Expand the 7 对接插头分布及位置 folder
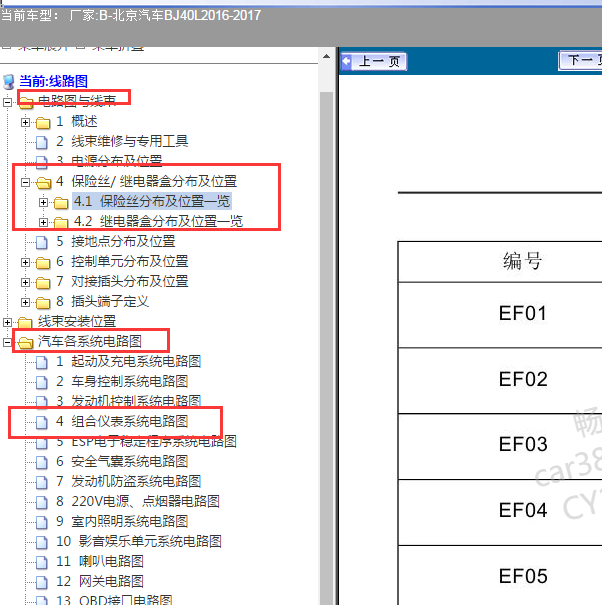Screen dimensions: 602x605 (x=25, y=282)
